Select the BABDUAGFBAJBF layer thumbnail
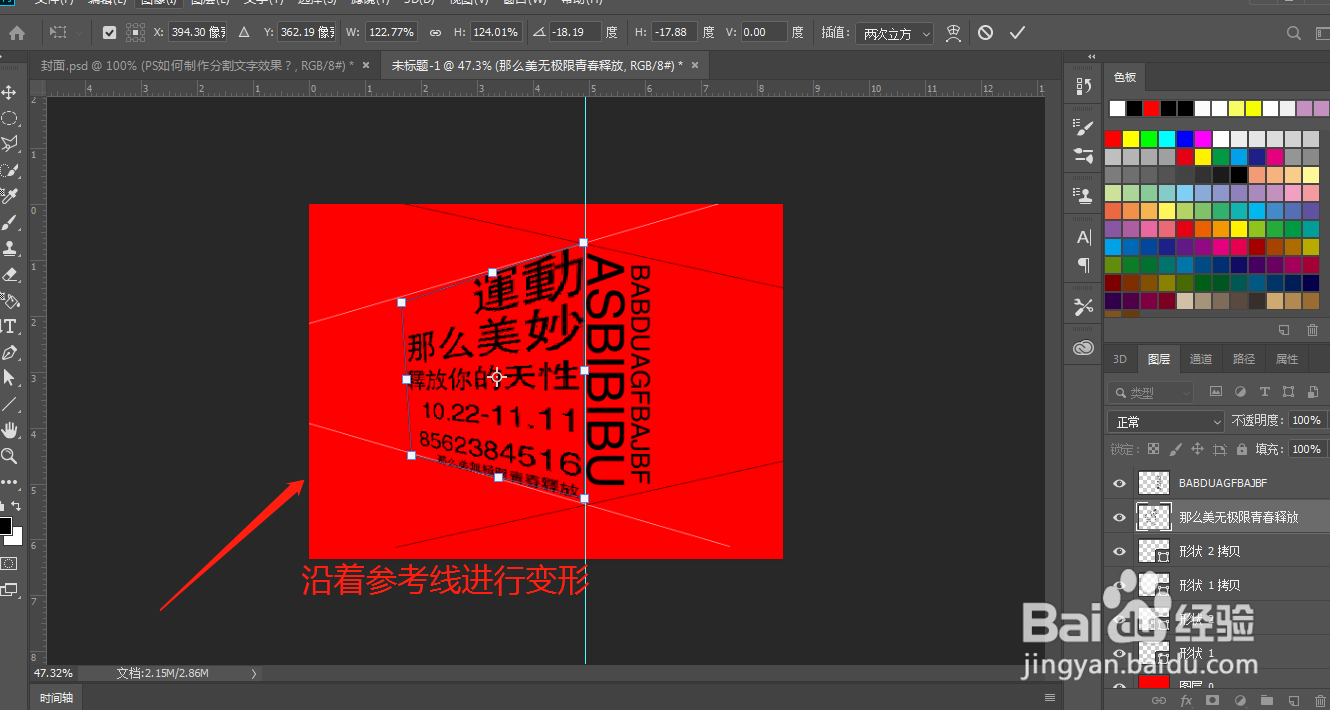Viewport: 1330px width, 710px height. (1154, 483)
